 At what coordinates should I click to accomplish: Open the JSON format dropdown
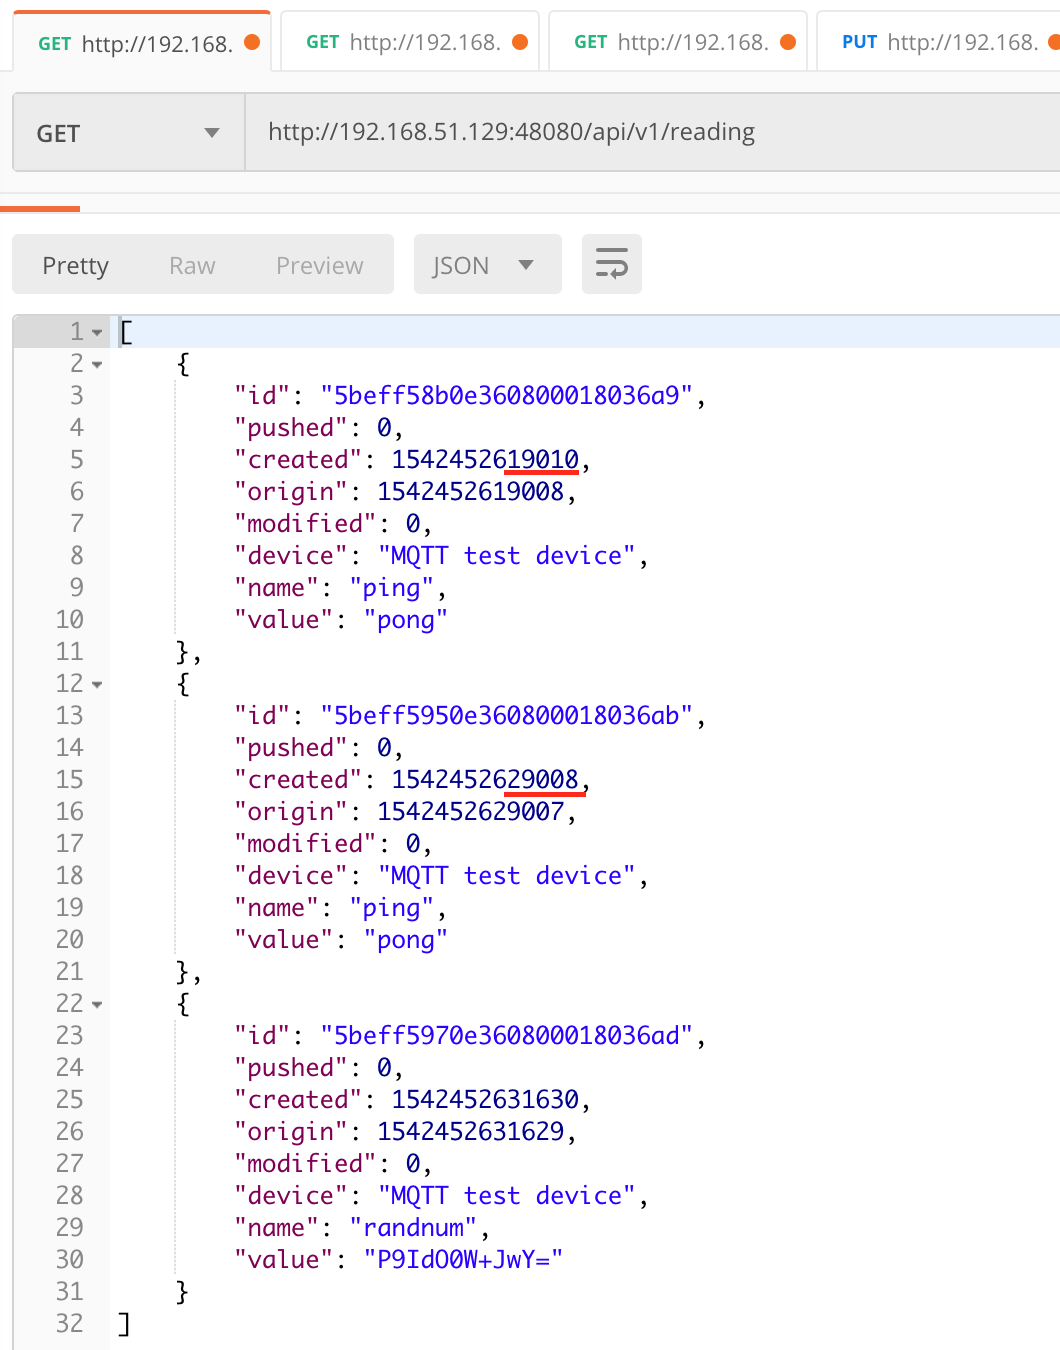click(487, 264)
